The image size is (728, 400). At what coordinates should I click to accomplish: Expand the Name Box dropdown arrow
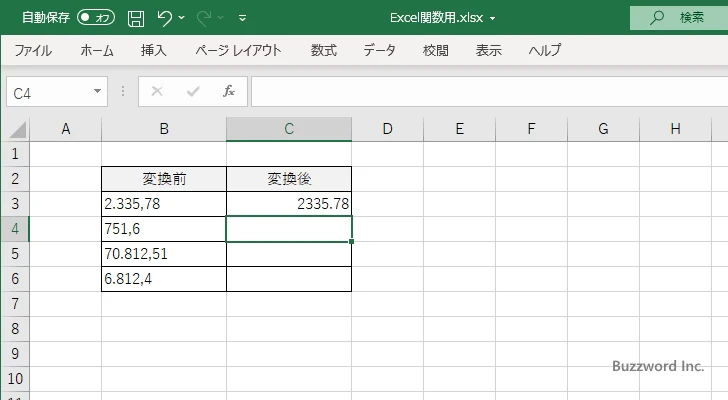pos(98,91)
